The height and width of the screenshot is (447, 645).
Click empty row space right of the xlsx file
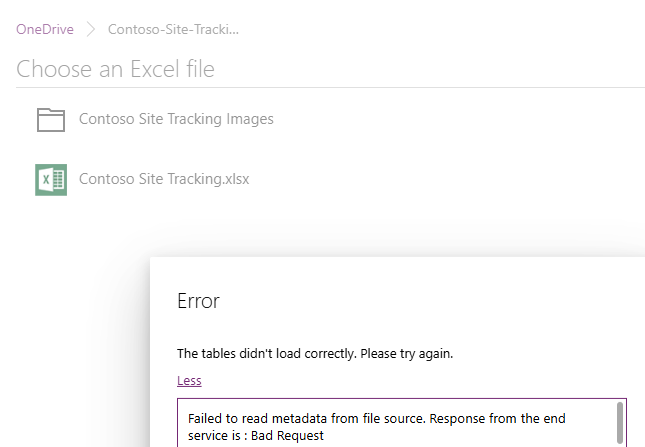(x=450, y=180)
